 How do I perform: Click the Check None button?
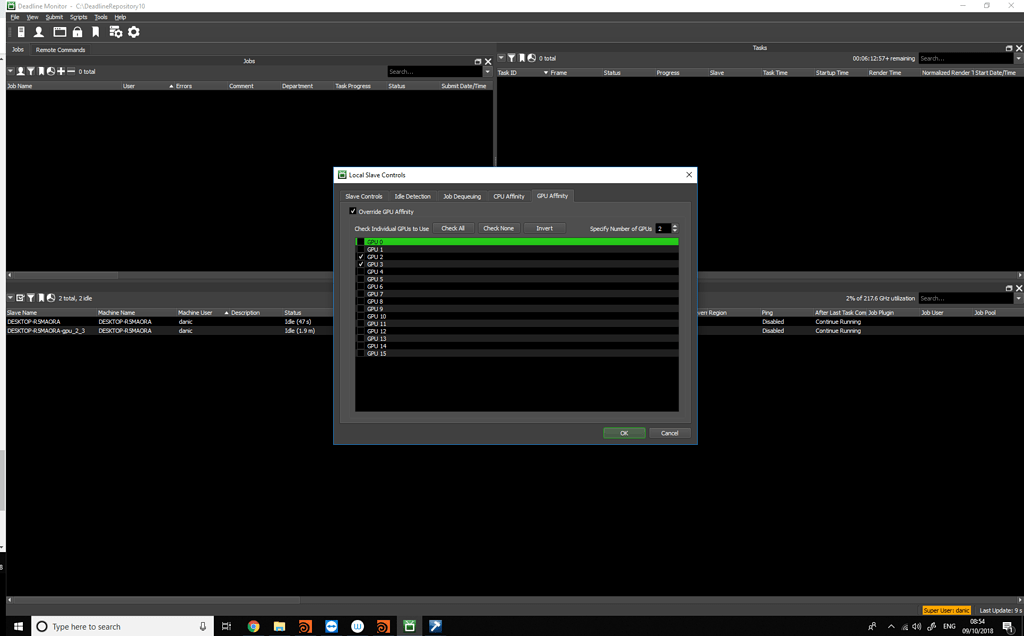(498, 228)
